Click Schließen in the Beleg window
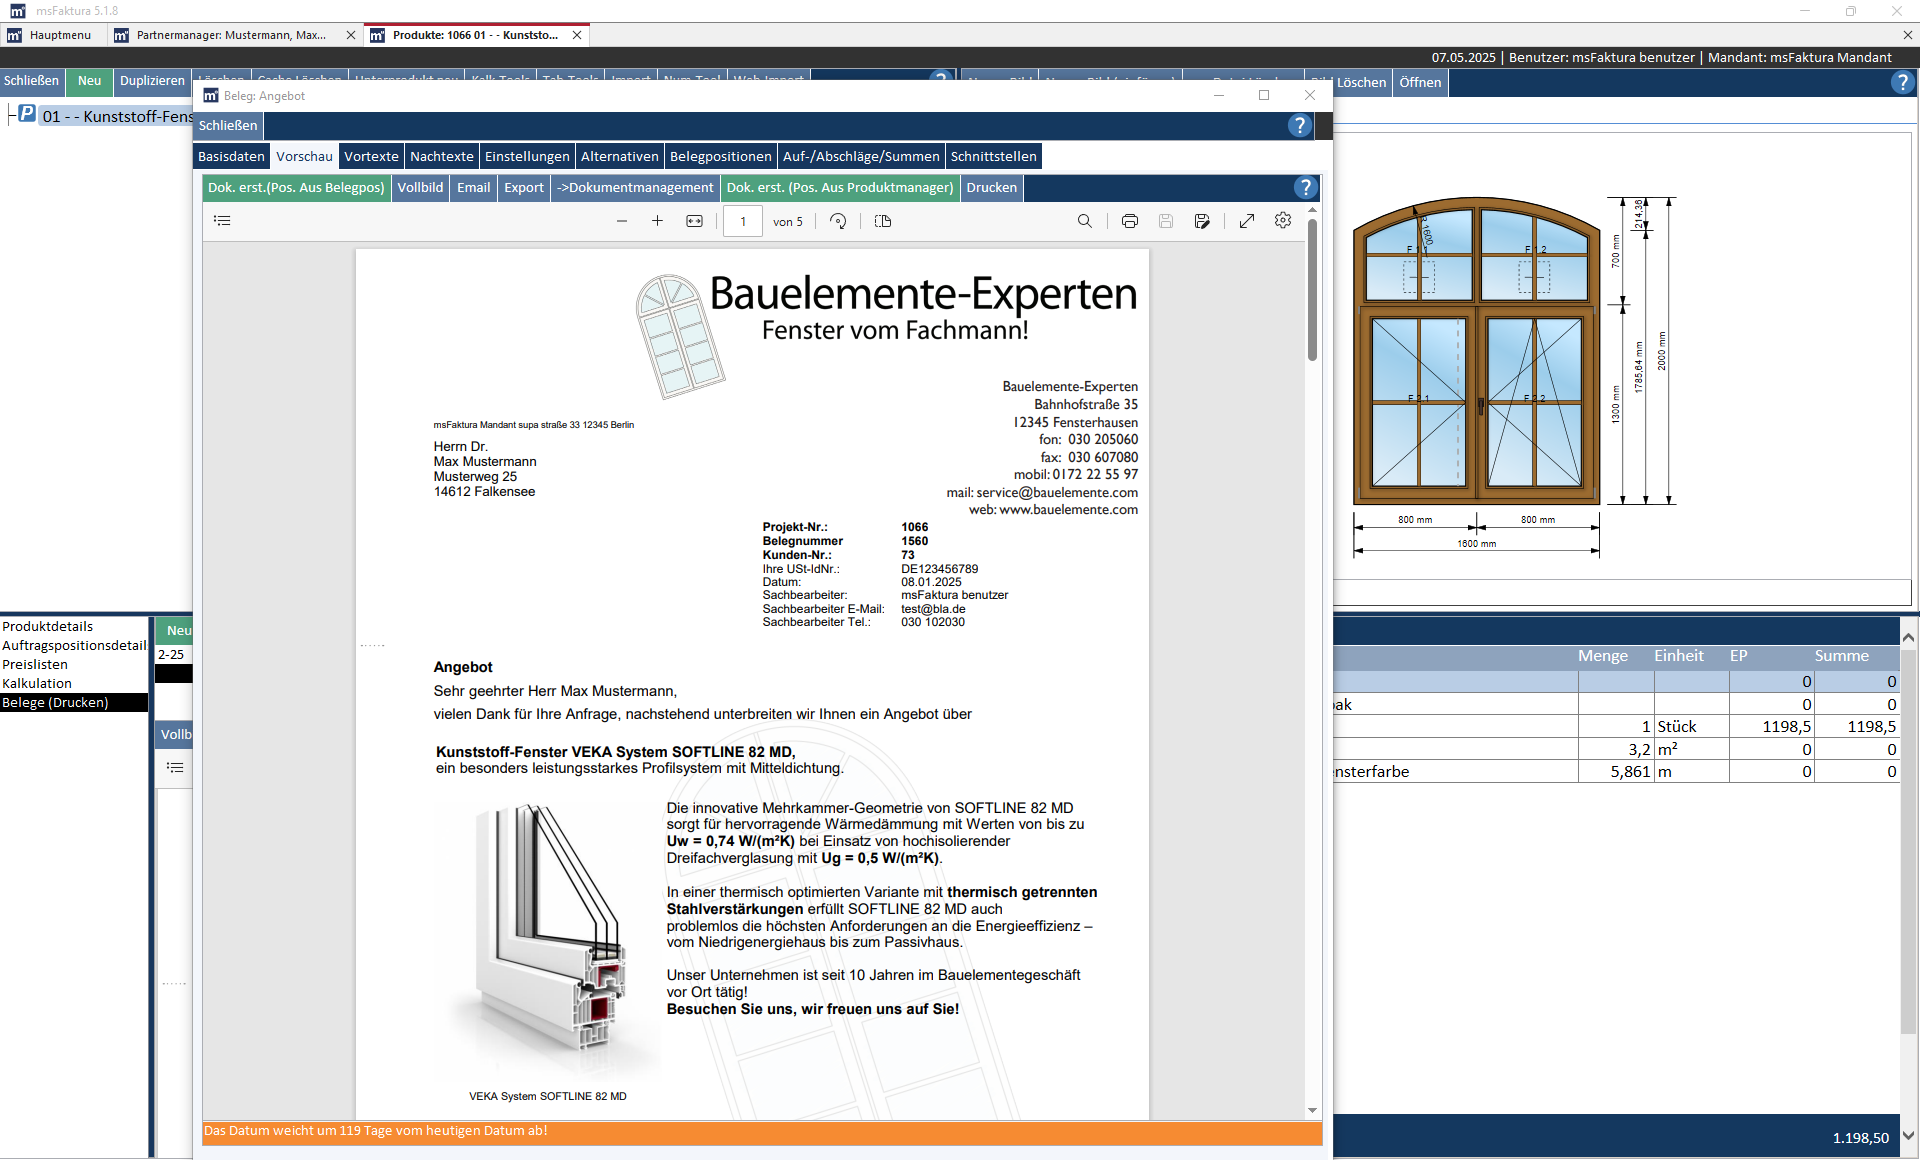 228,125
